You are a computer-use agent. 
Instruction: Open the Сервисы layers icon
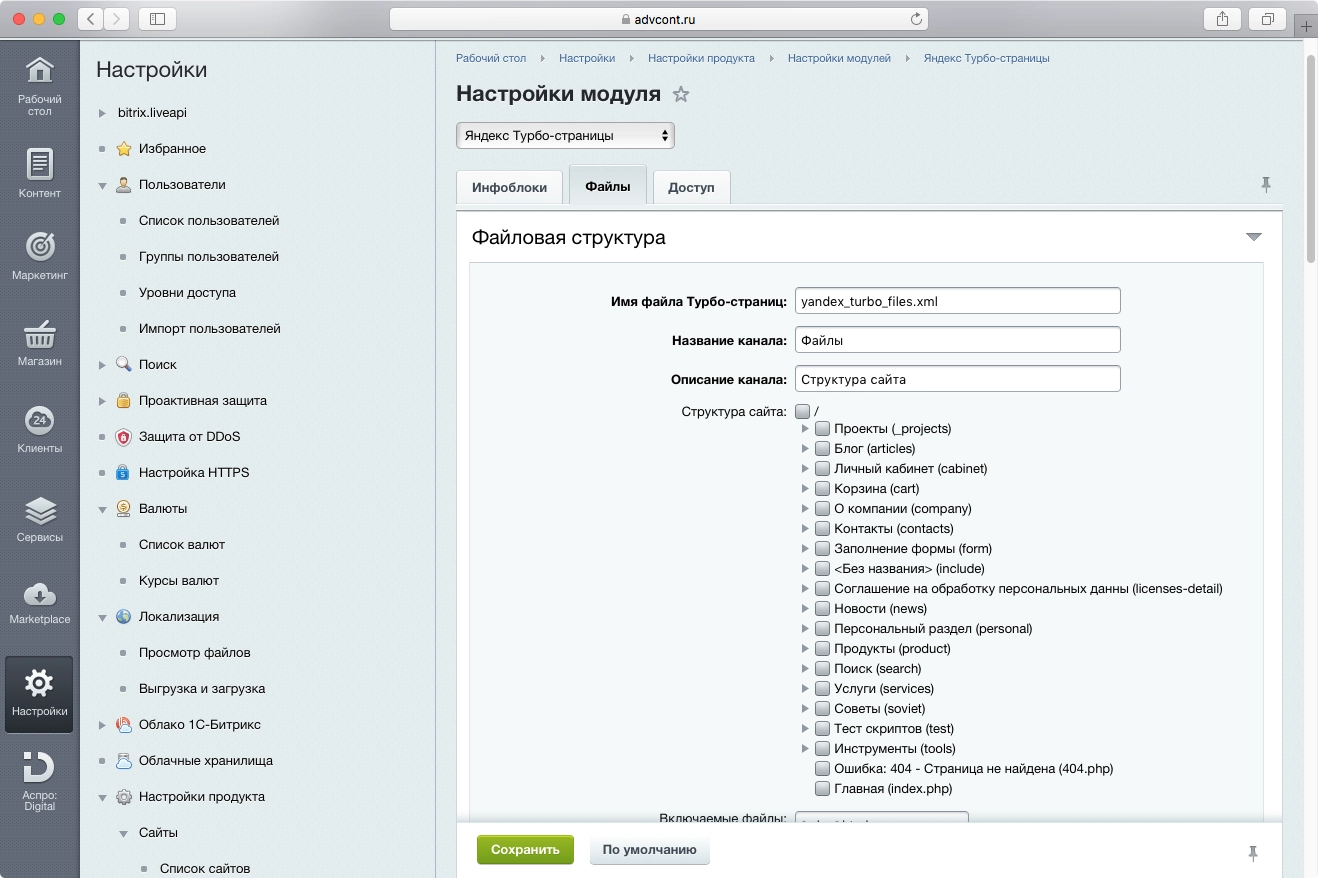point(39,511)
